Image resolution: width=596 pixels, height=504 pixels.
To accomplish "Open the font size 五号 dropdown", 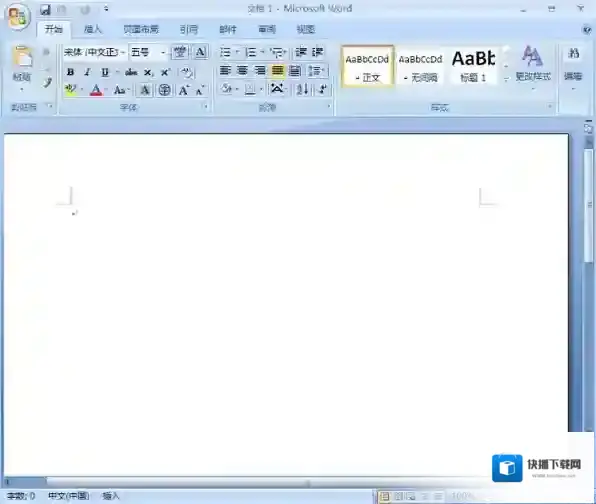I will point(163,52).
